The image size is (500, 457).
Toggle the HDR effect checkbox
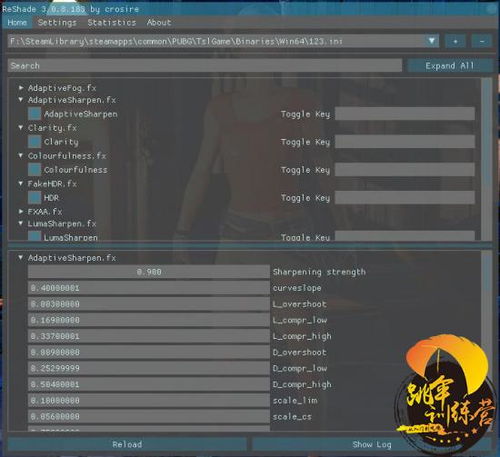click(34, 198)
